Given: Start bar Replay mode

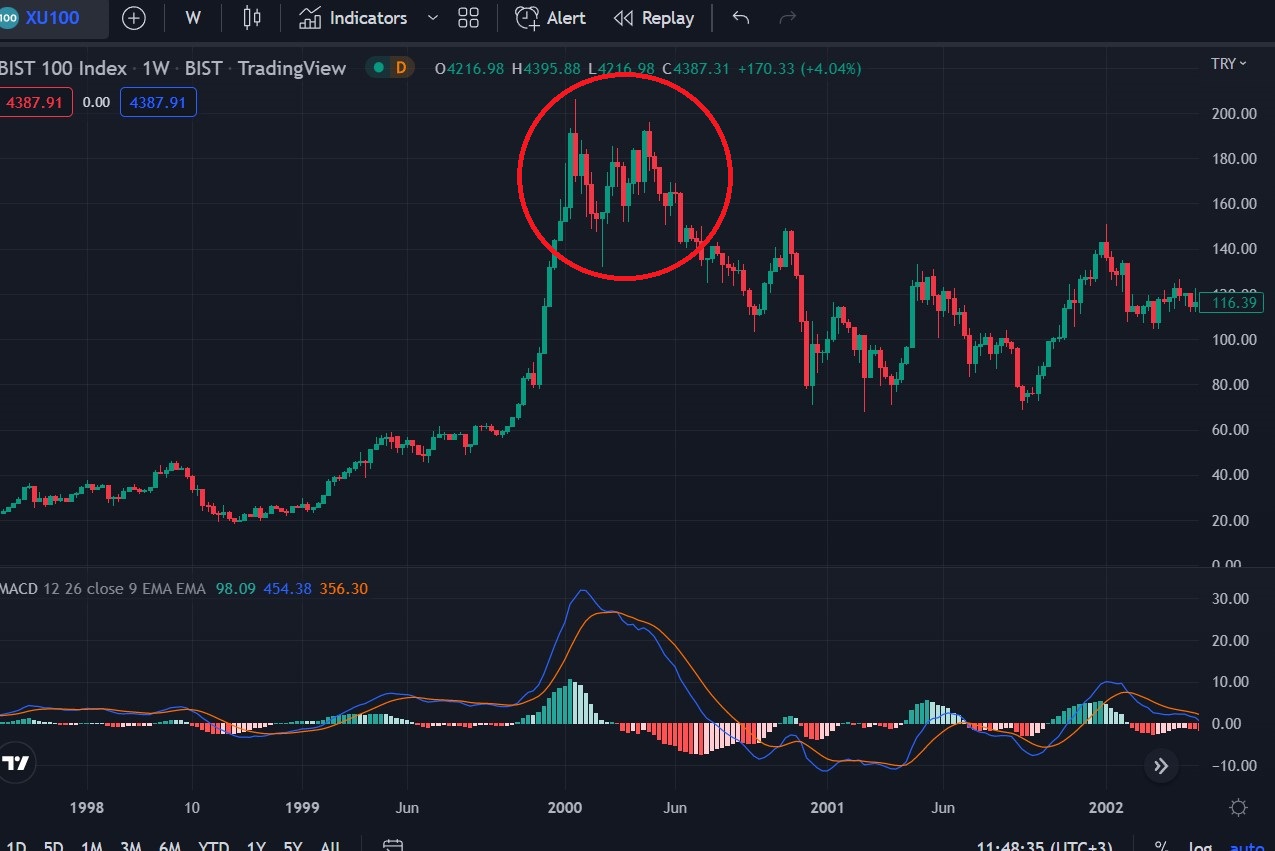Looking at the screenshot, I should [654, 18].
